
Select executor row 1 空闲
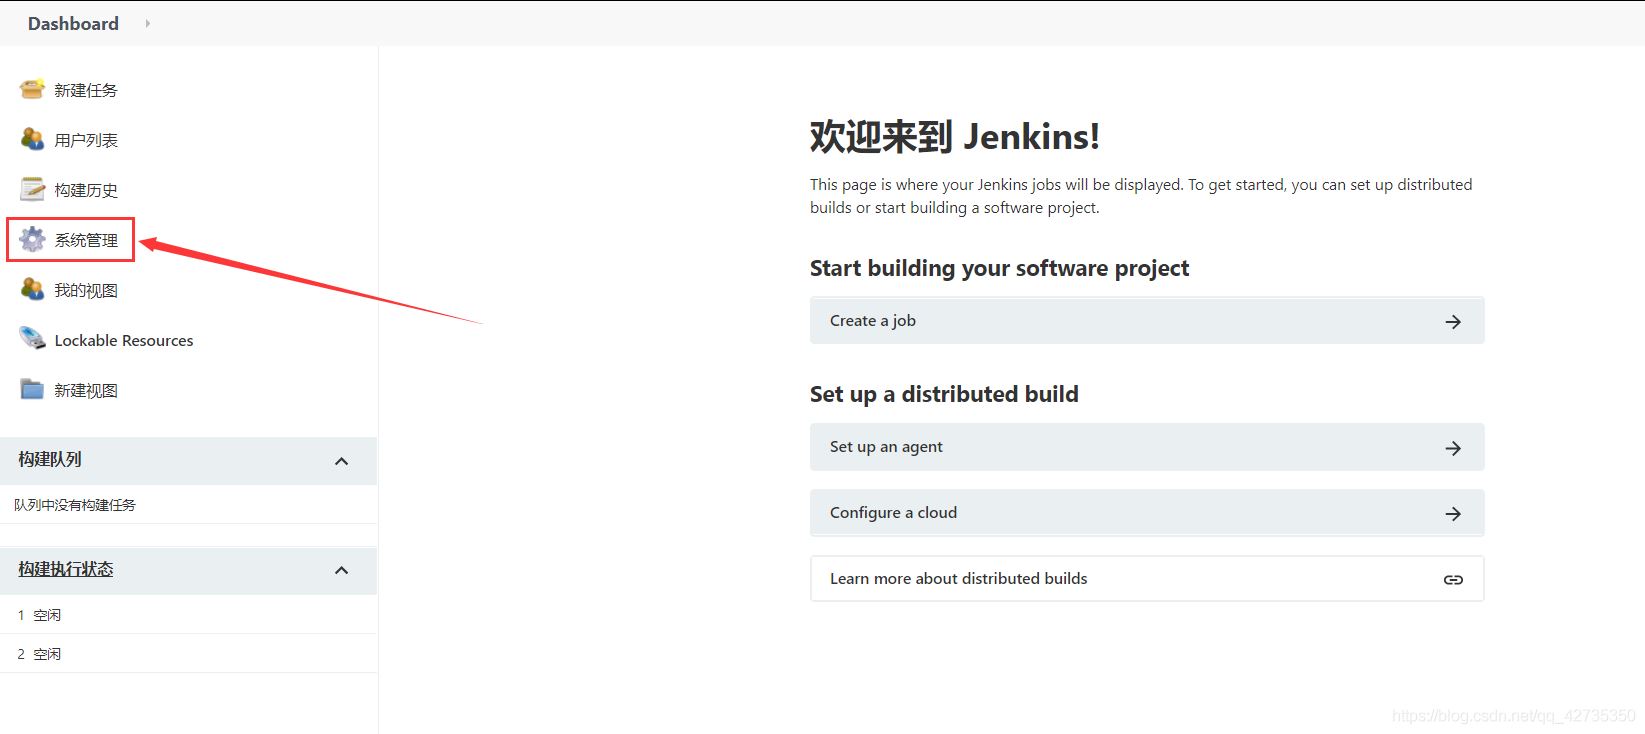coord(188,615)
